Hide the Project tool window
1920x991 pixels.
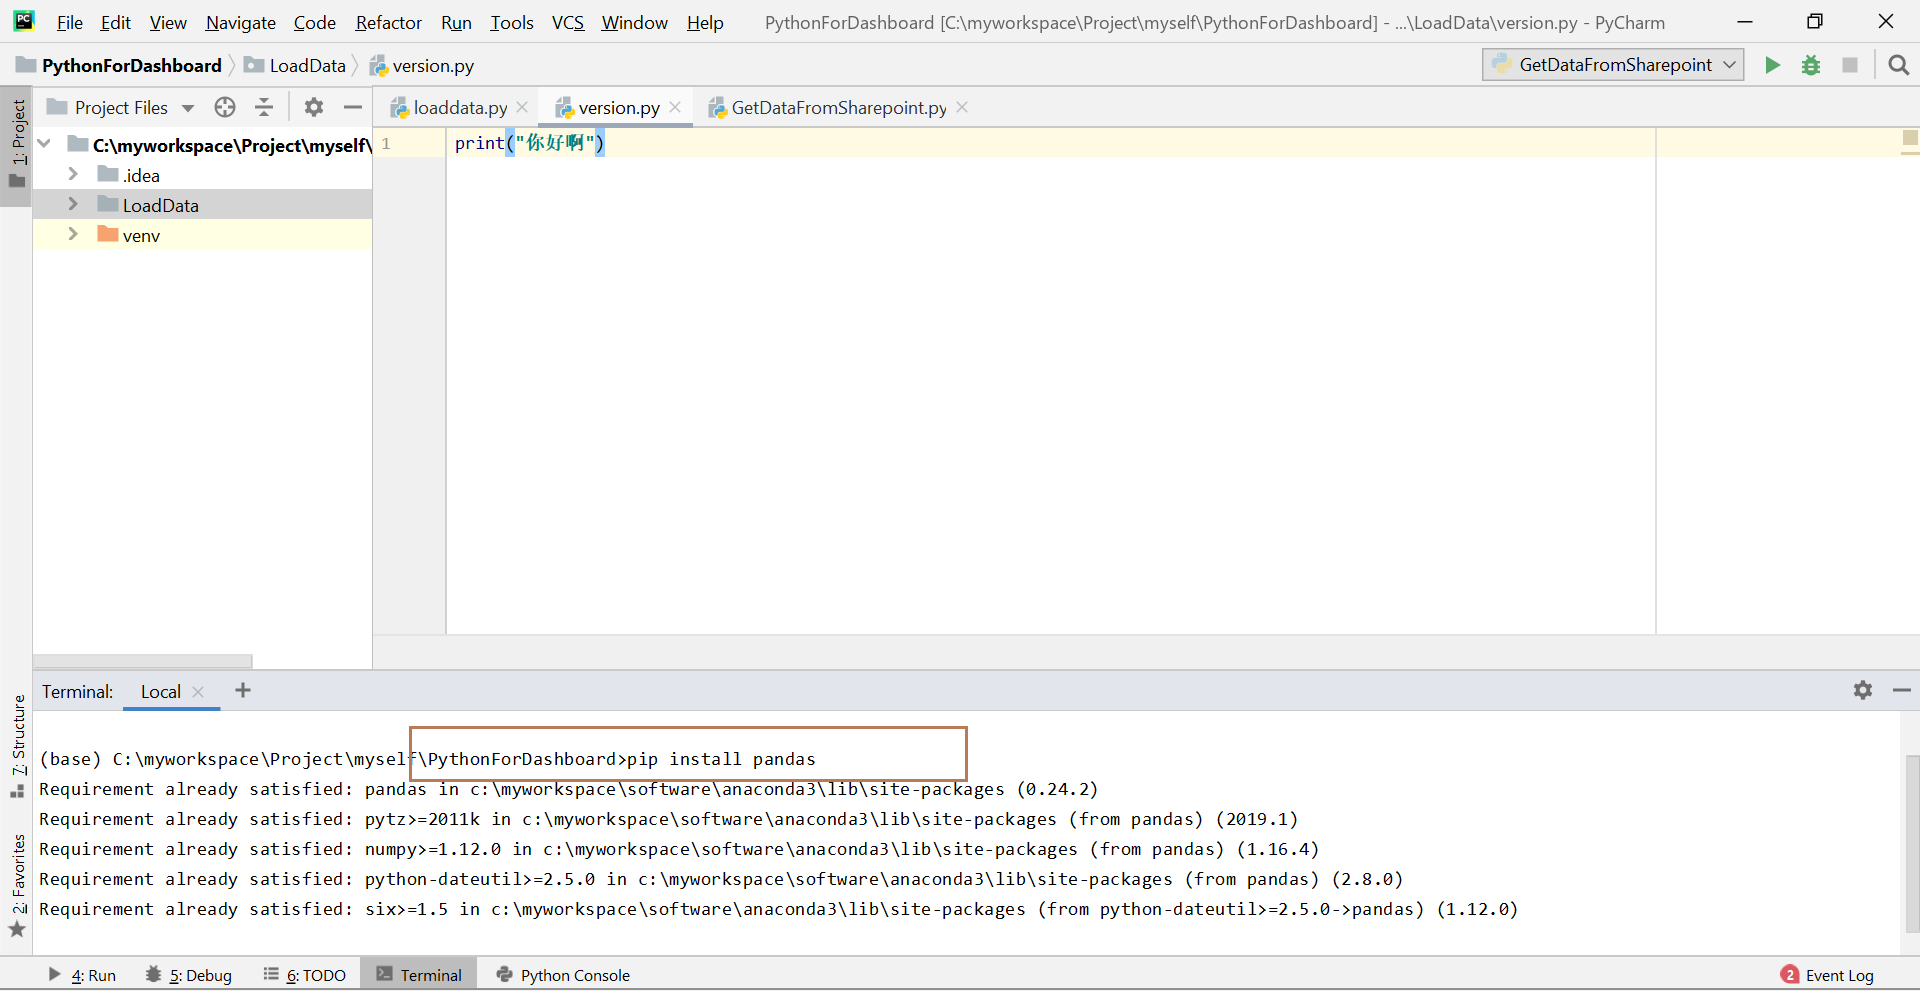(x=352, y=107)
